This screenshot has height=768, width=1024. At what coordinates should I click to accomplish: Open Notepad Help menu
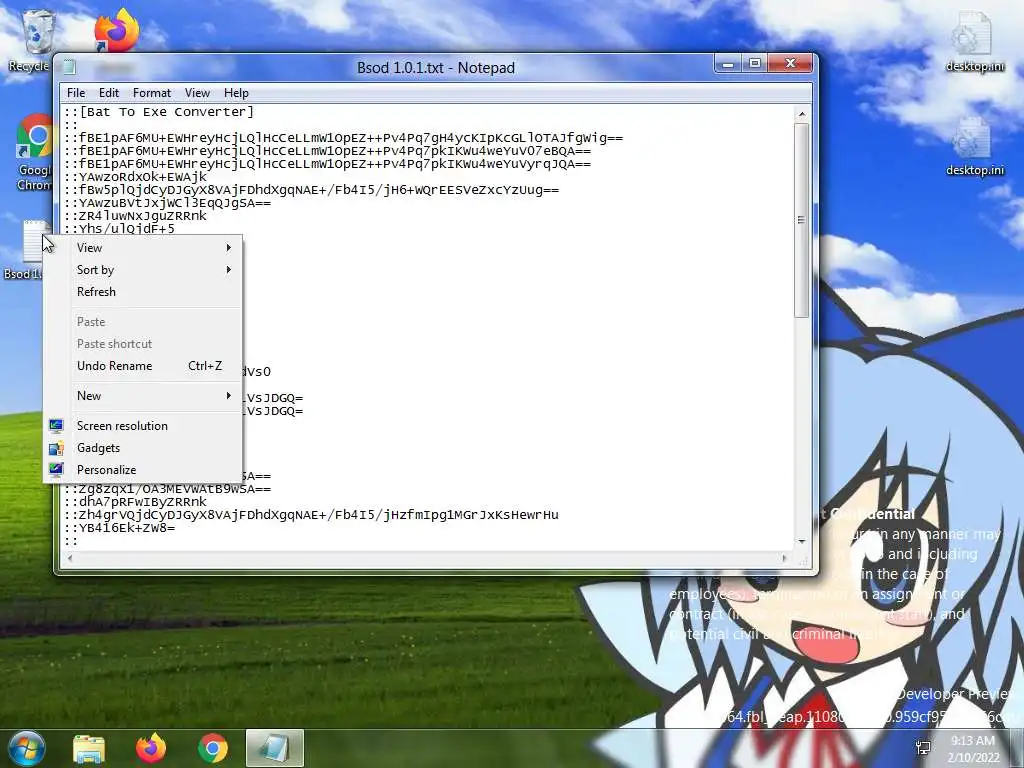[x=236, y=93]
